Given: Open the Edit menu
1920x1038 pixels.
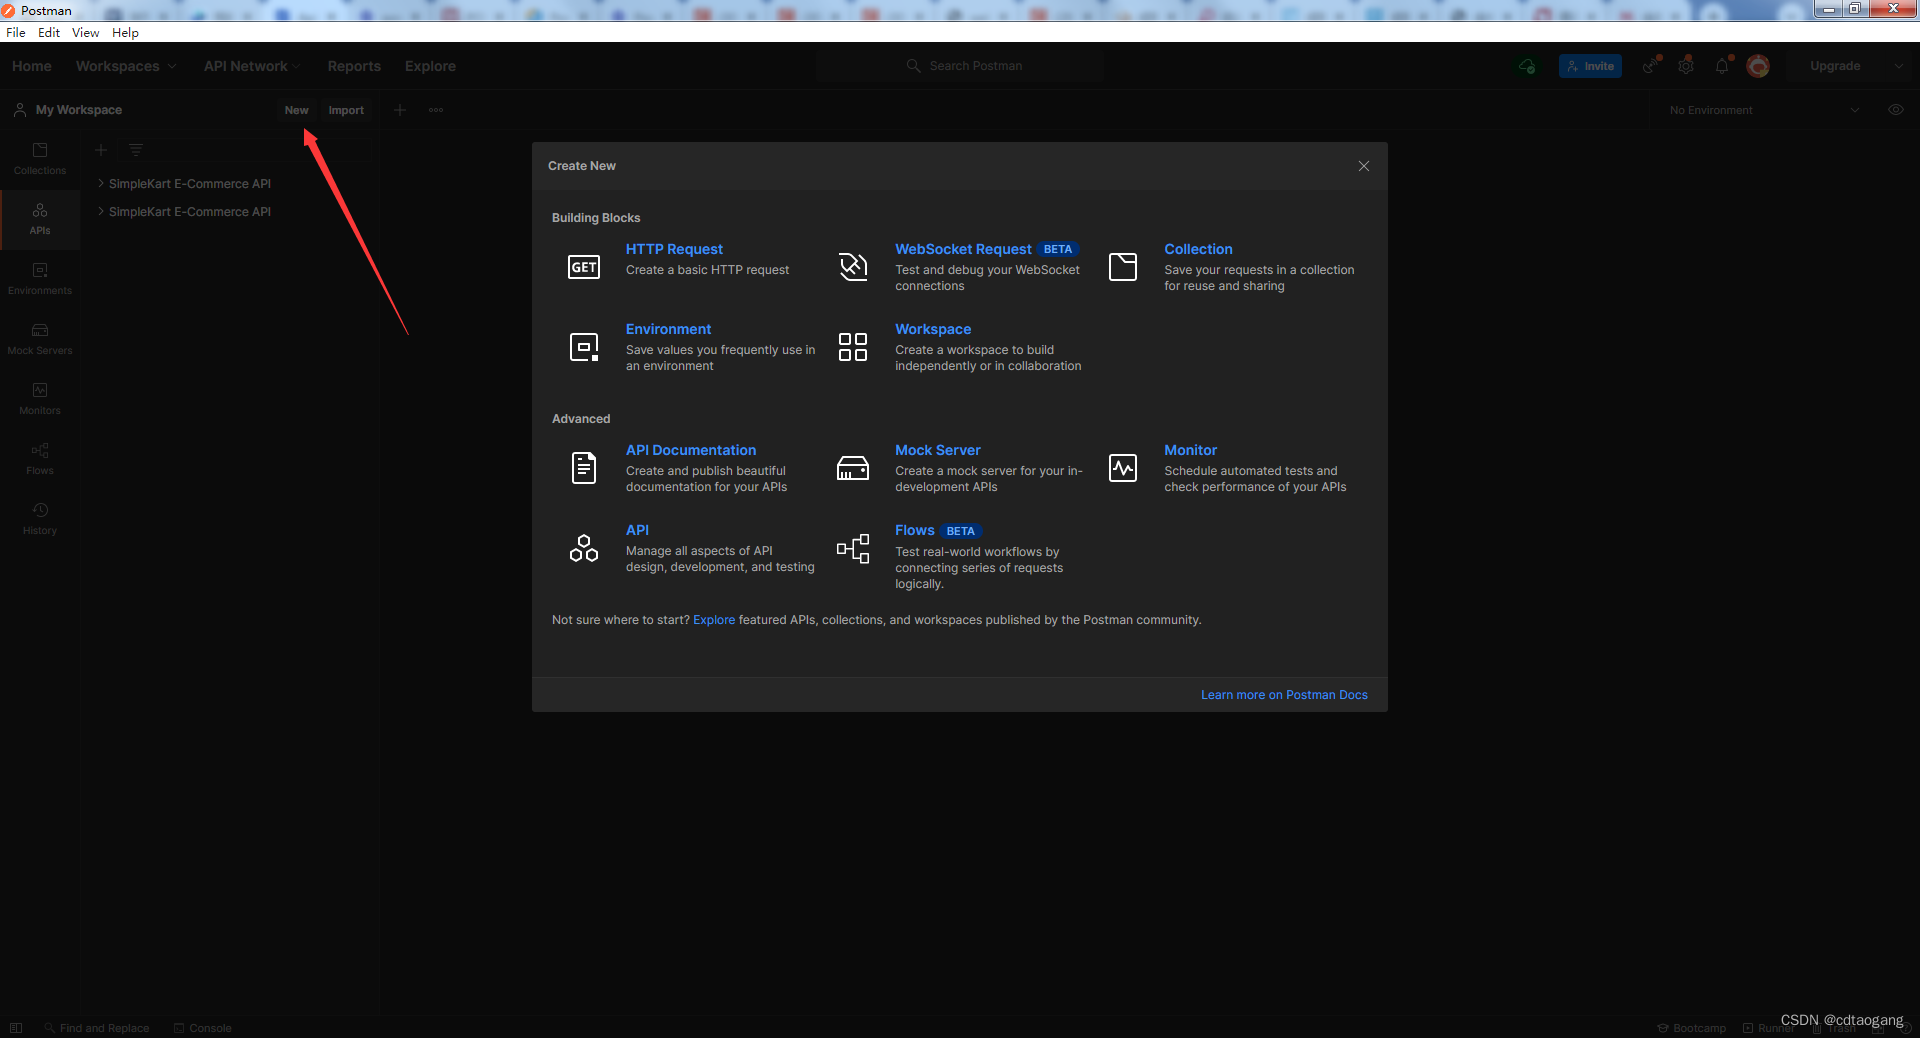Looking at the screenshot, I should [49, 33].
